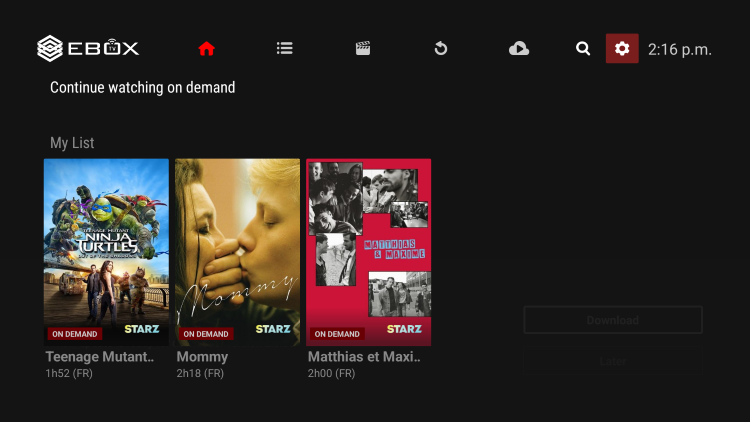The height and width of the screenshot is (422, 750).
Task: Click the search magnifier icon
Action: point(583,48)
